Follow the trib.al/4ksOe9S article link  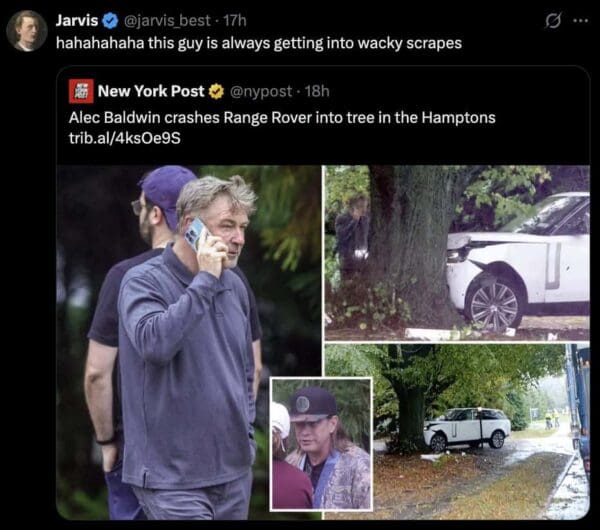[x=122, y=135]
